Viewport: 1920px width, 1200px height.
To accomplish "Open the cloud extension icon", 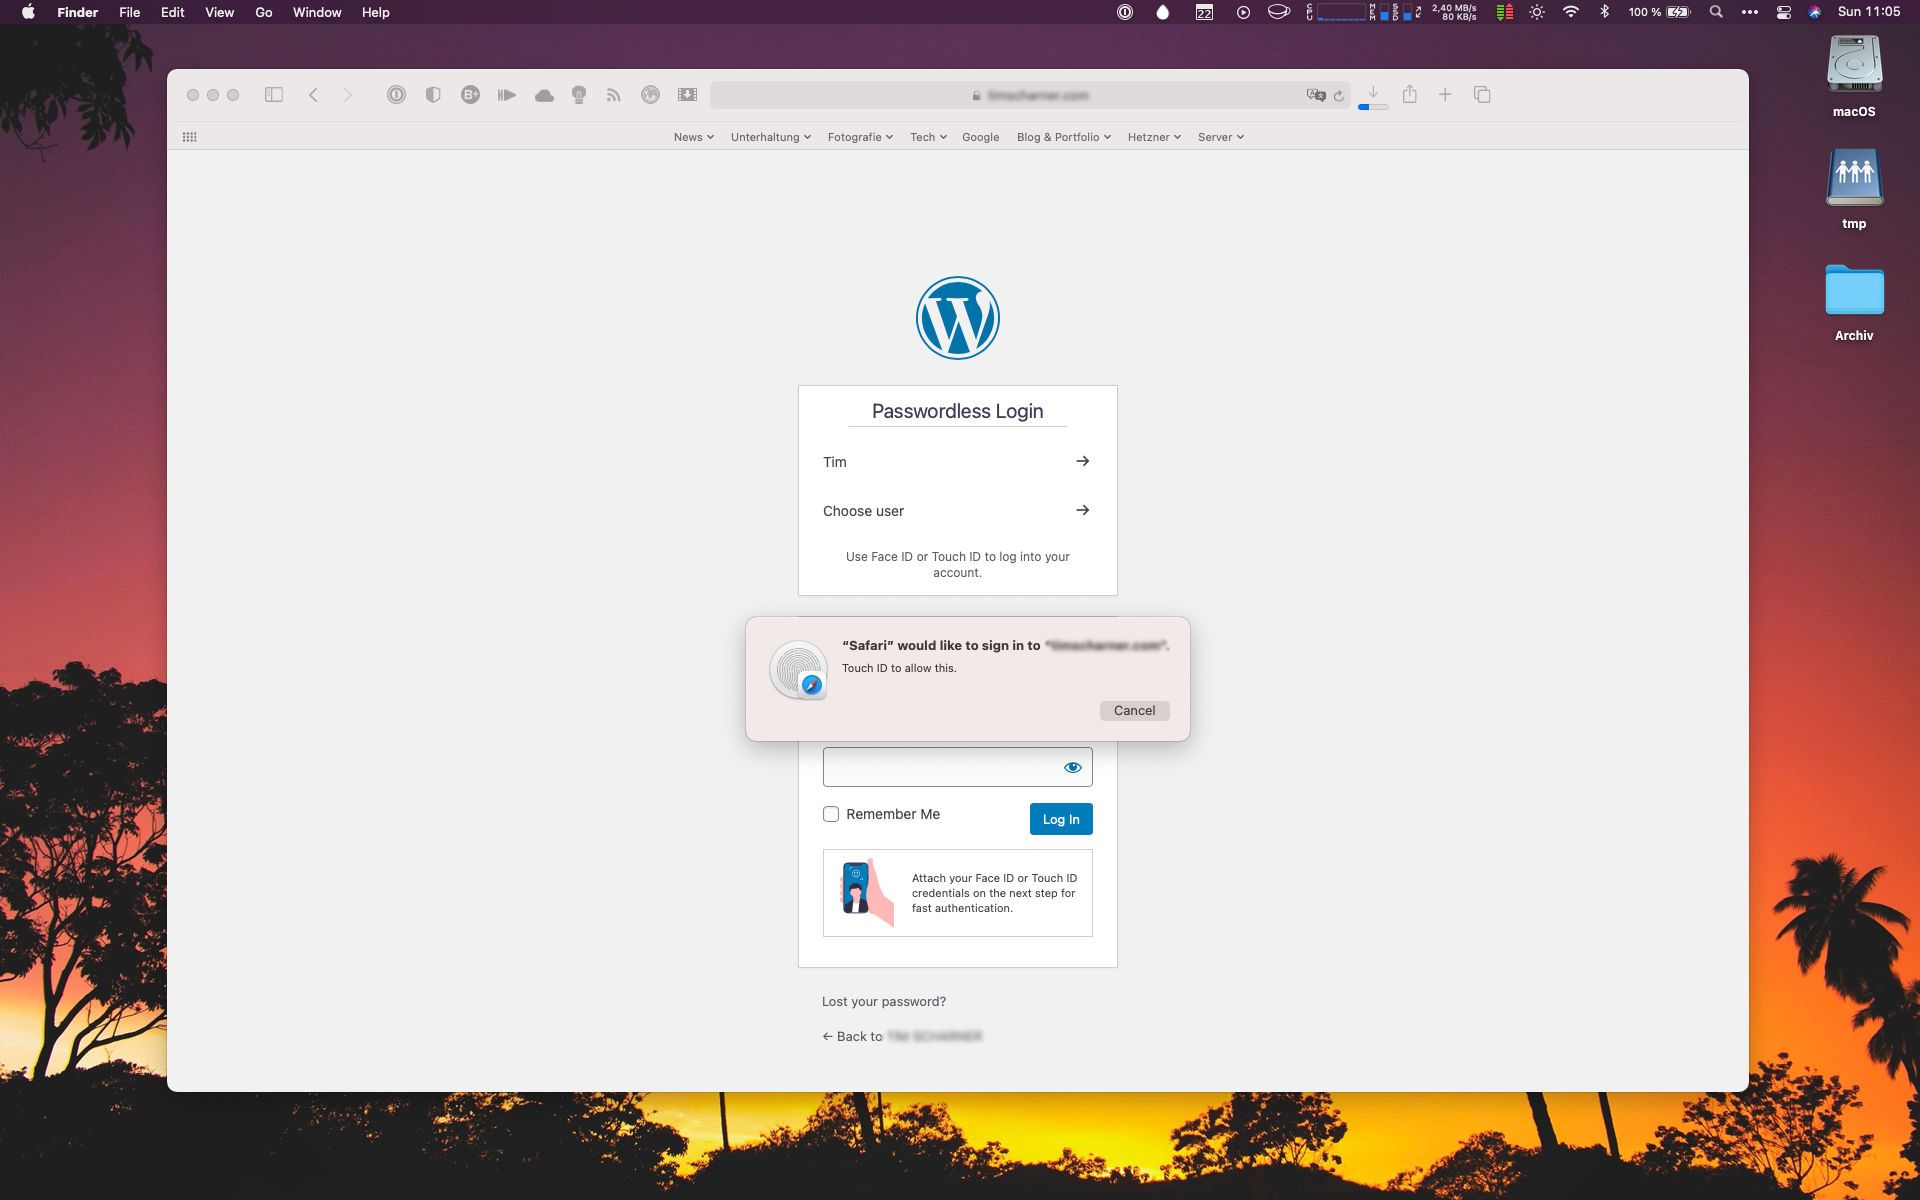I will point(544,95).
